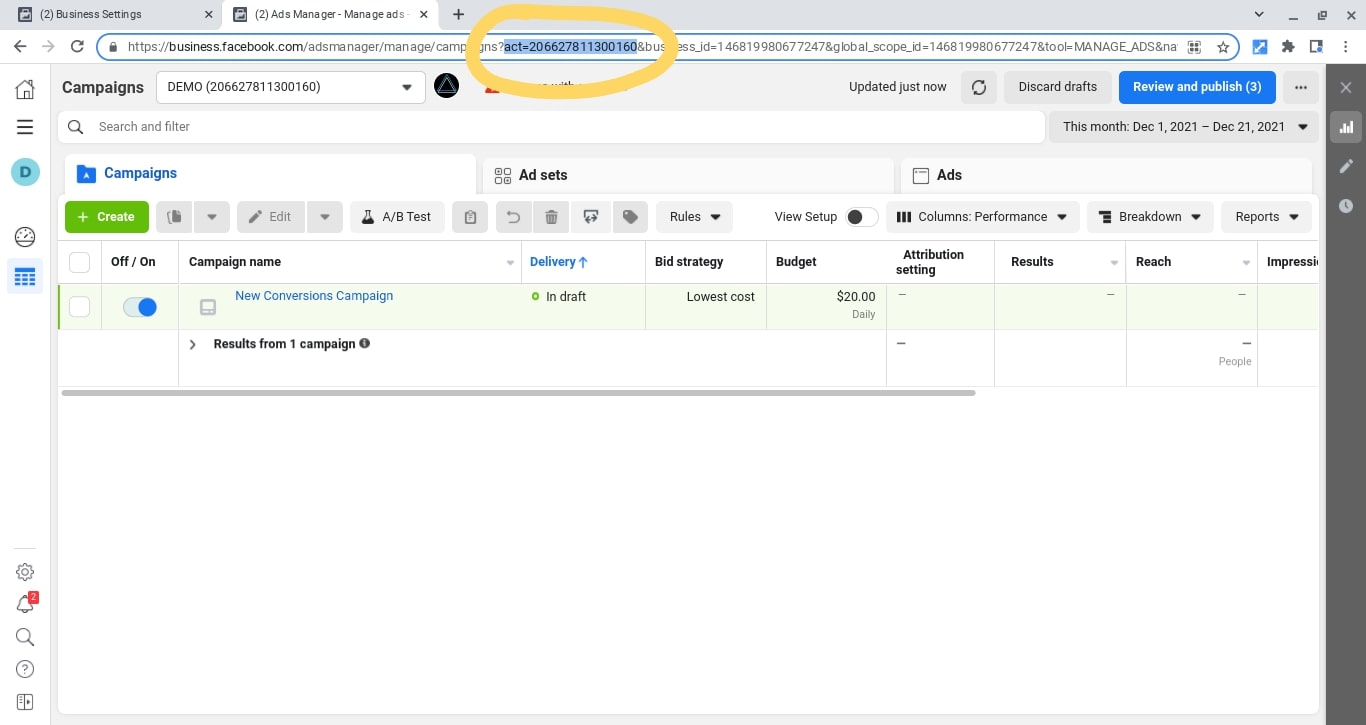Viewport: 1366px width, 725px height.
Task: Click the Search magnifier in sidebar
Action: pyautogui.click(x=25, y=637)
